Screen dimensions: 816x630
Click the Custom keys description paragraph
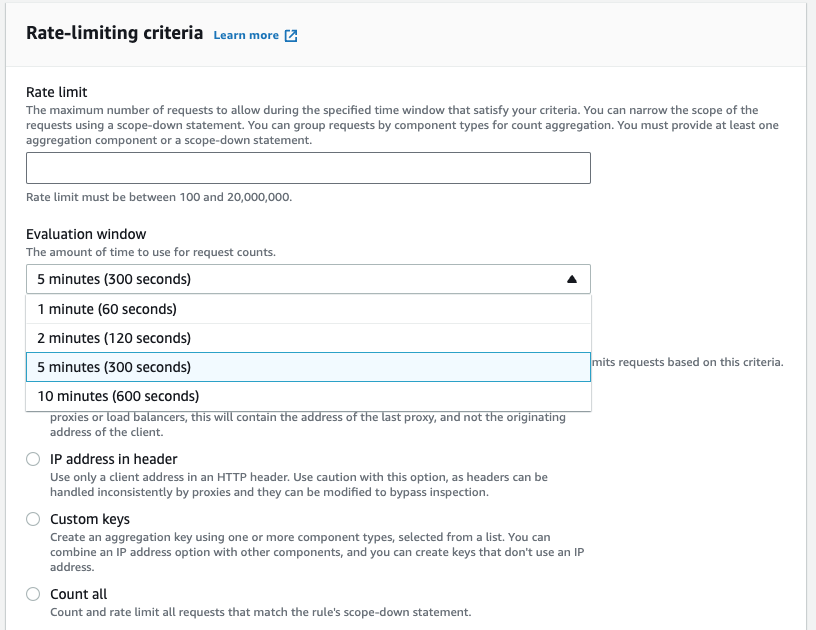[x=317, y=552]
